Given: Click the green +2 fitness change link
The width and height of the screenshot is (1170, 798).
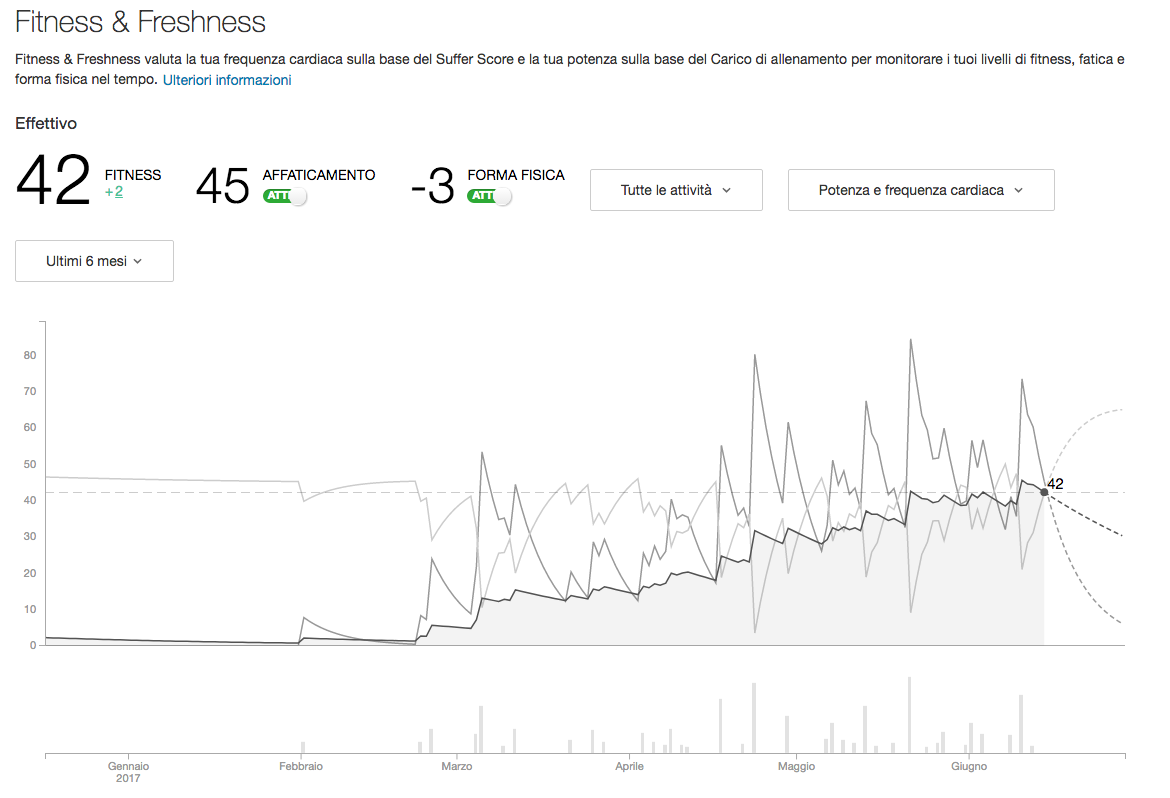Looking at the screenshot, I should pos(114,192).
